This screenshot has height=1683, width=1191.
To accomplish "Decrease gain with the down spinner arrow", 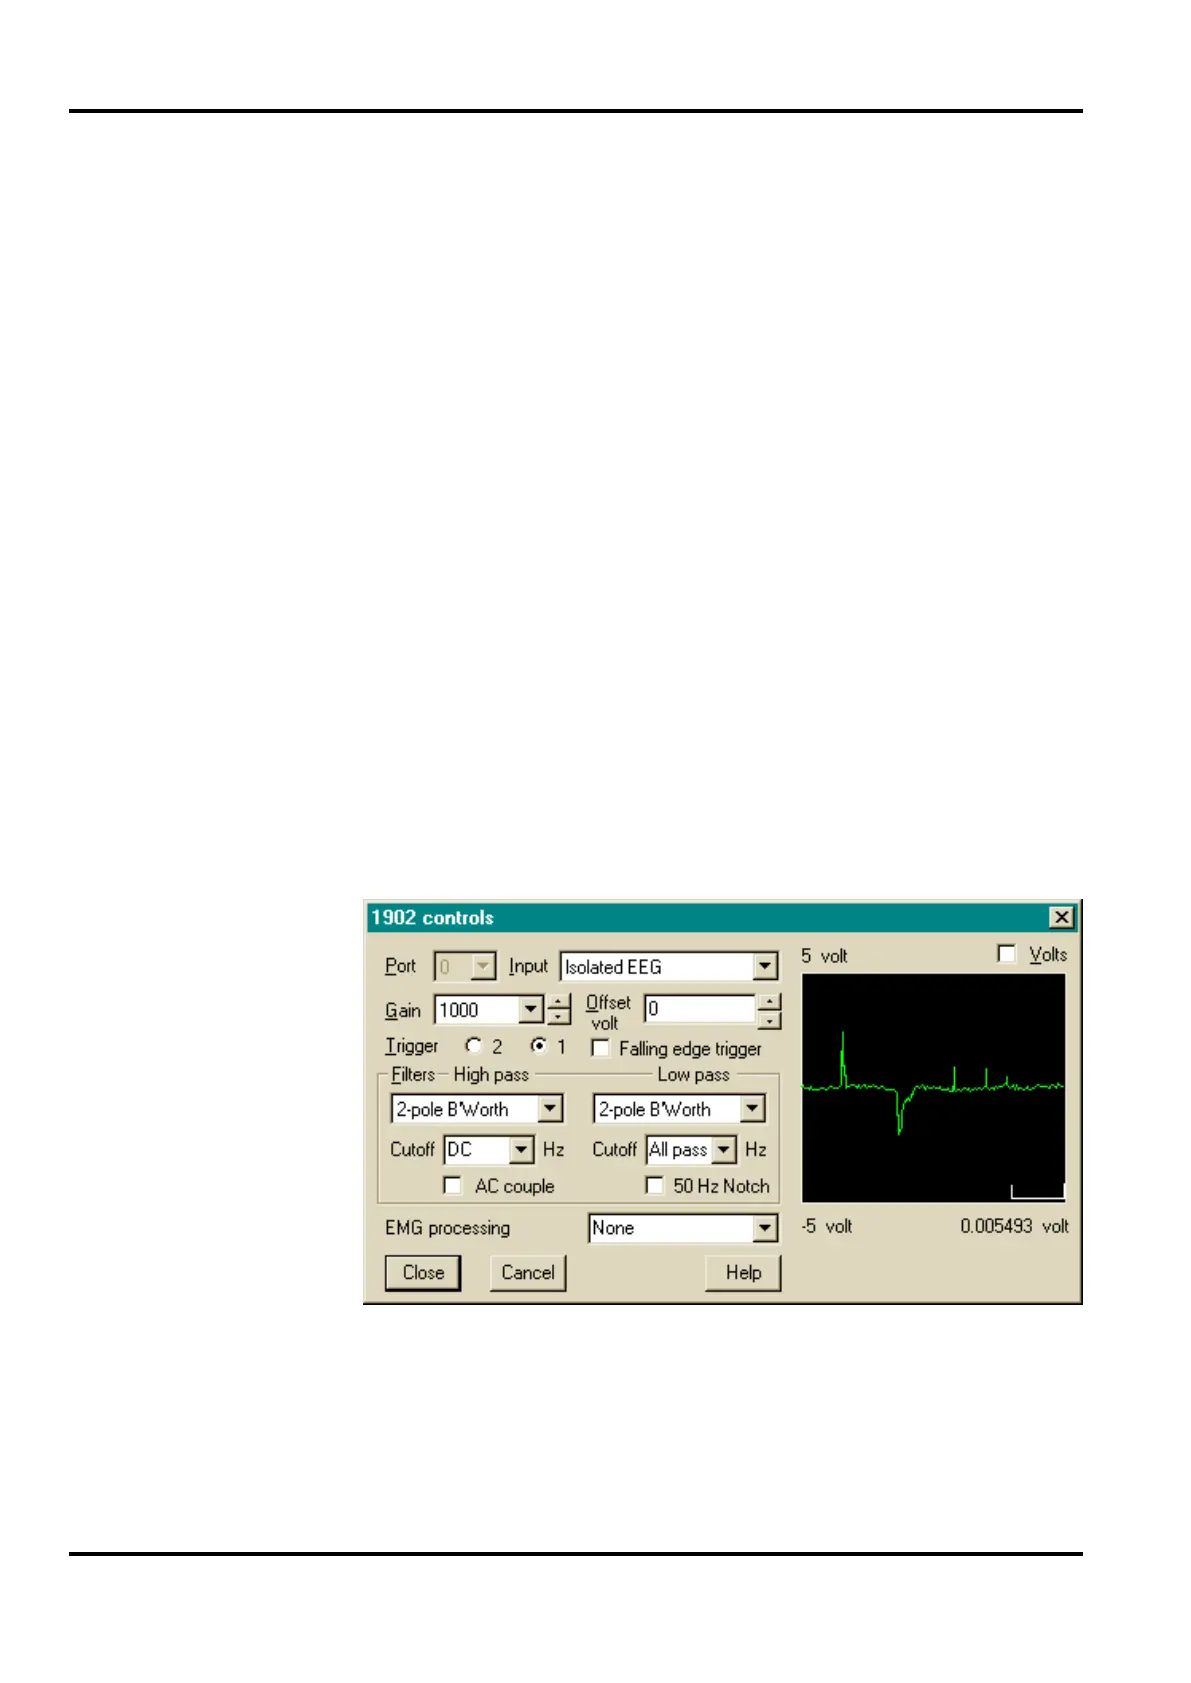I will click(559, 1017).
